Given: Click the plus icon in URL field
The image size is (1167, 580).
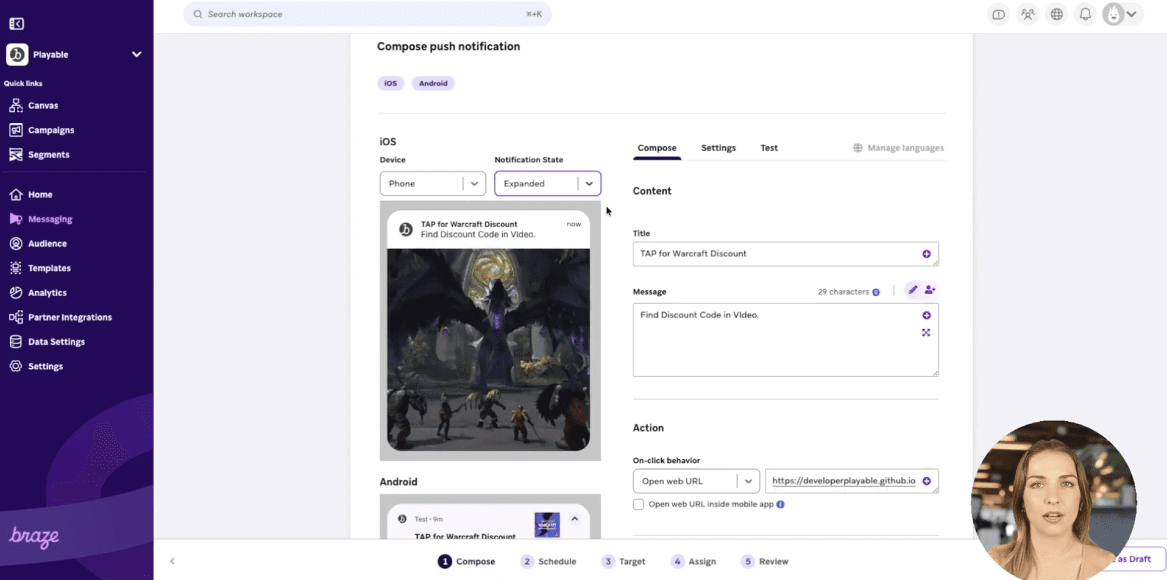Looking at the screenshot, I should pyautogui.click(x=927, y=481).
